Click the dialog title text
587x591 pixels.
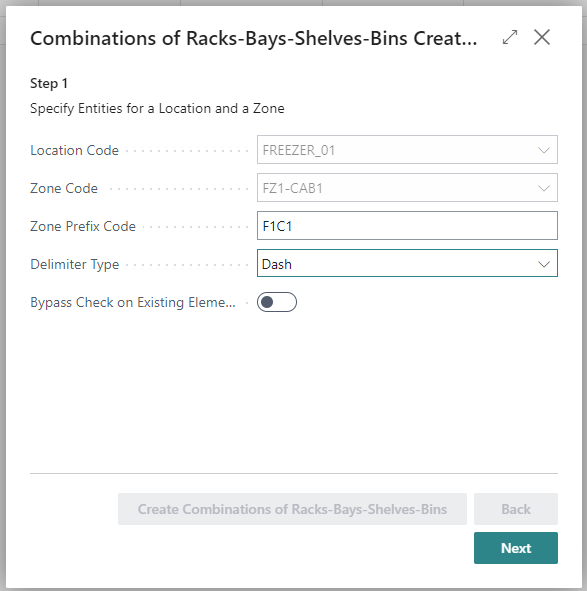[x=254, y=38]
